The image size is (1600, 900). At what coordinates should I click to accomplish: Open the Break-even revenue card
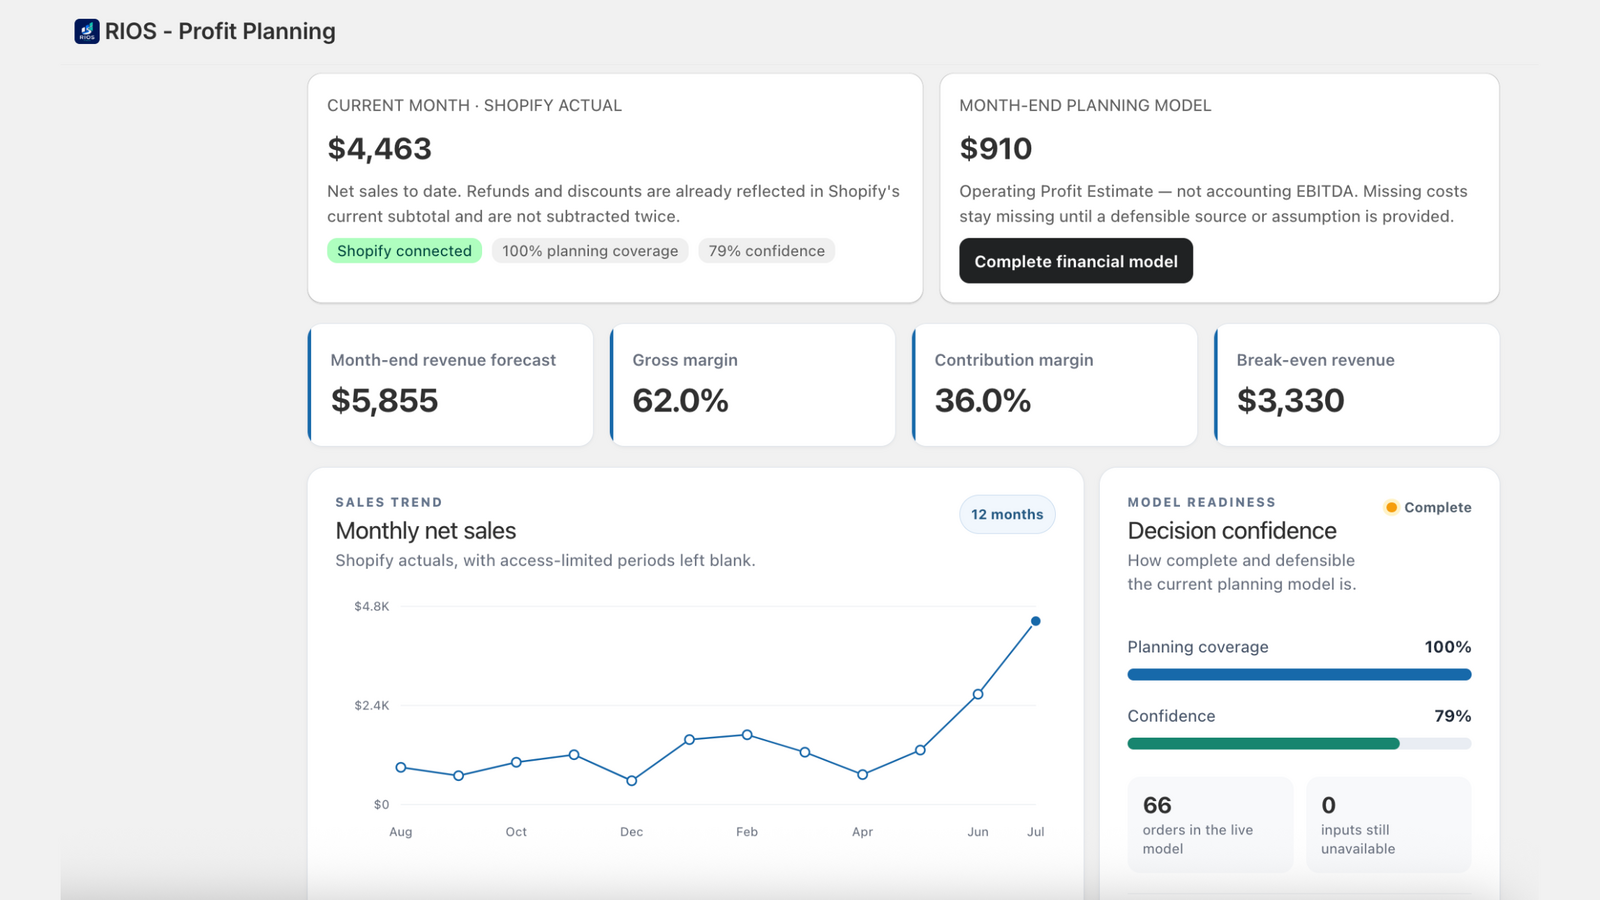tap(1356, 385)
